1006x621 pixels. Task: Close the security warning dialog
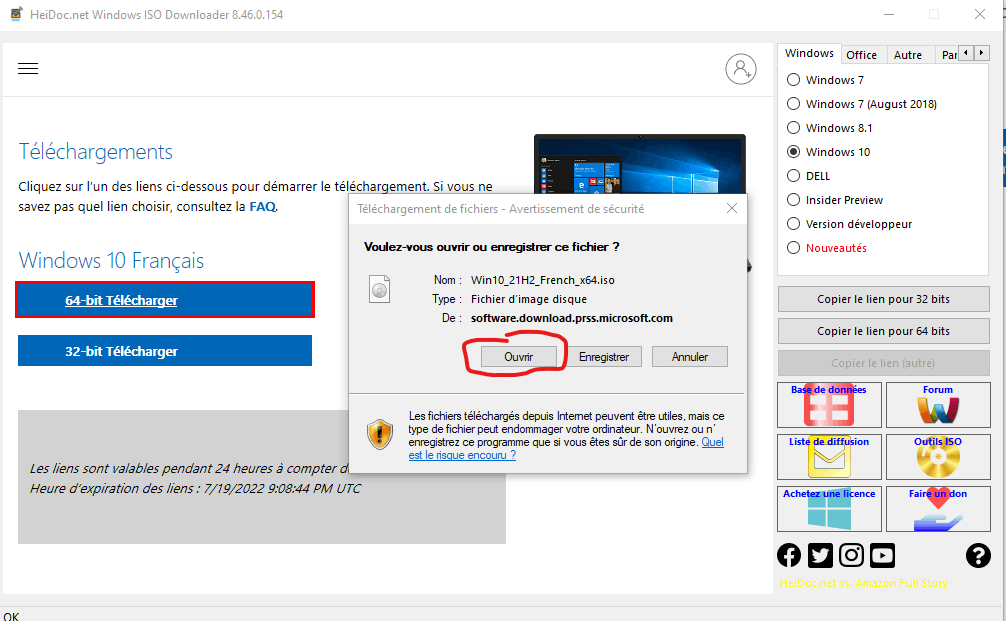[x=731, y=208]
